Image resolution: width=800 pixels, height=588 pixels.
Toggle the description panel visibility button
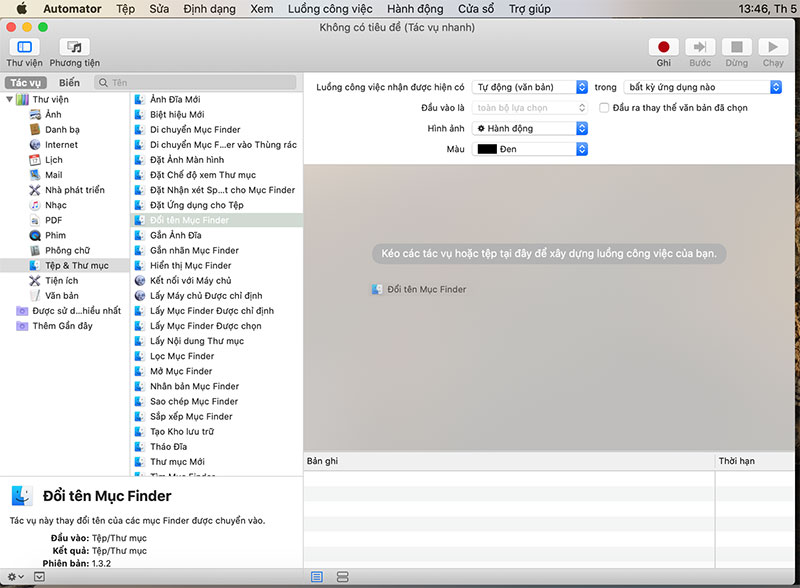pyautogui.click(x=39, y=577)
